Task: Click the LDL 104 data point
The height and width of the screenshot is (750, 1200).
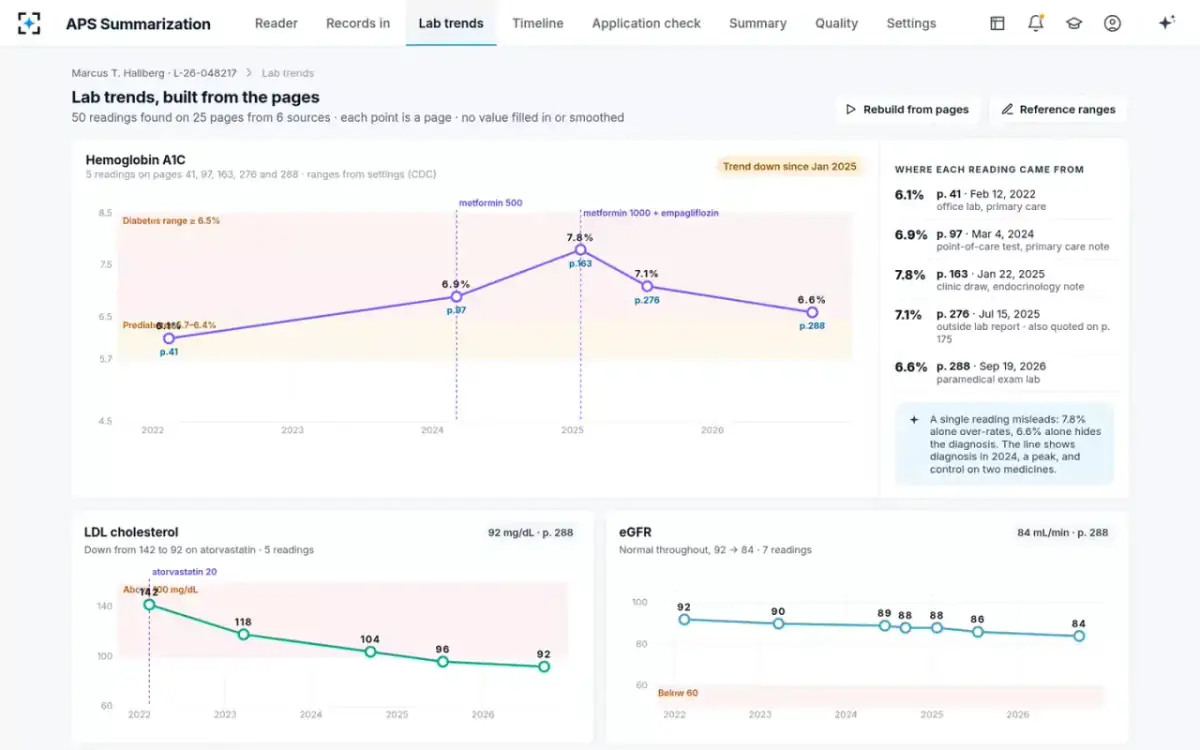Action: pos(370,652)
